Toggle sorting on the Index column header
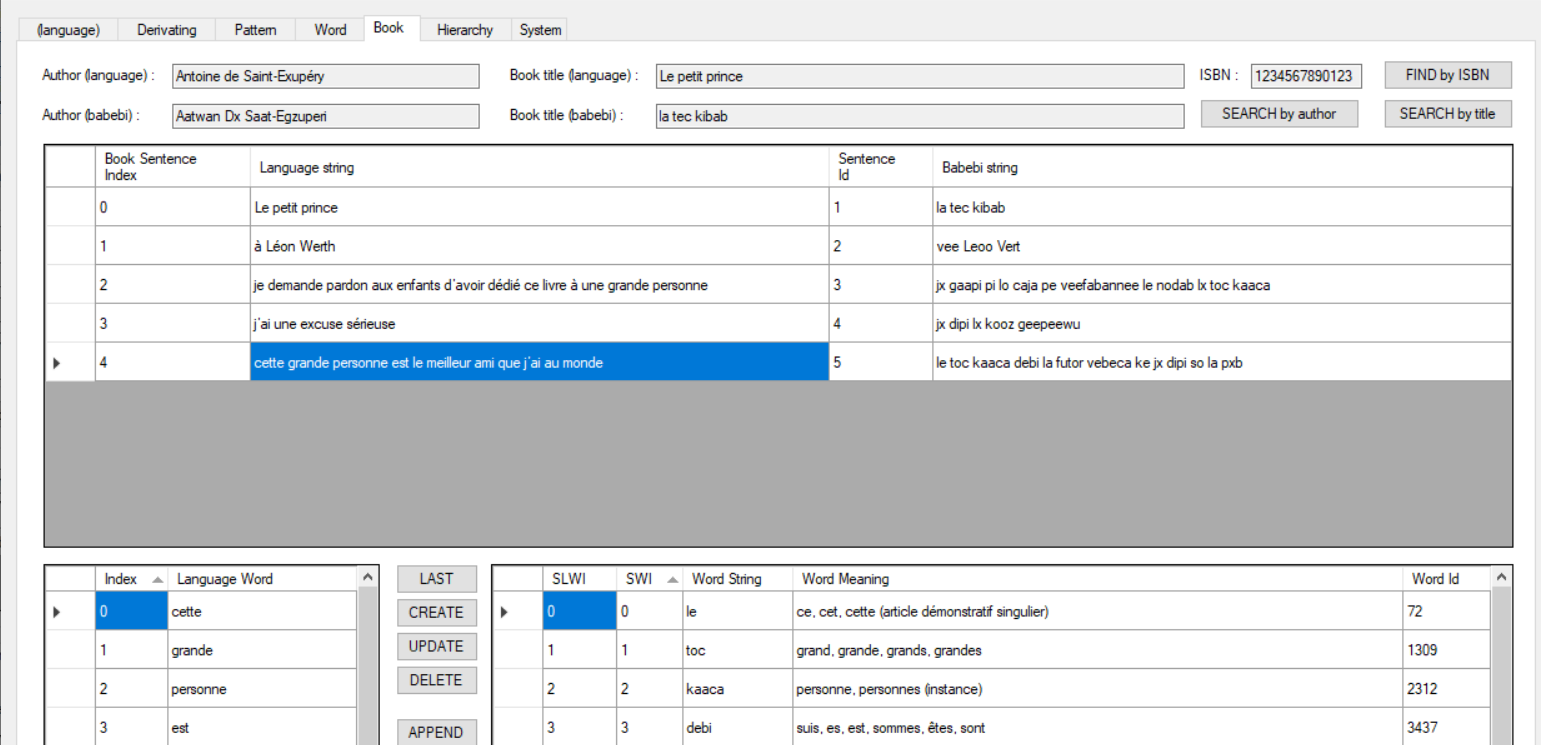This screenshot has height=745, width=1541. (x=119, y=578)
